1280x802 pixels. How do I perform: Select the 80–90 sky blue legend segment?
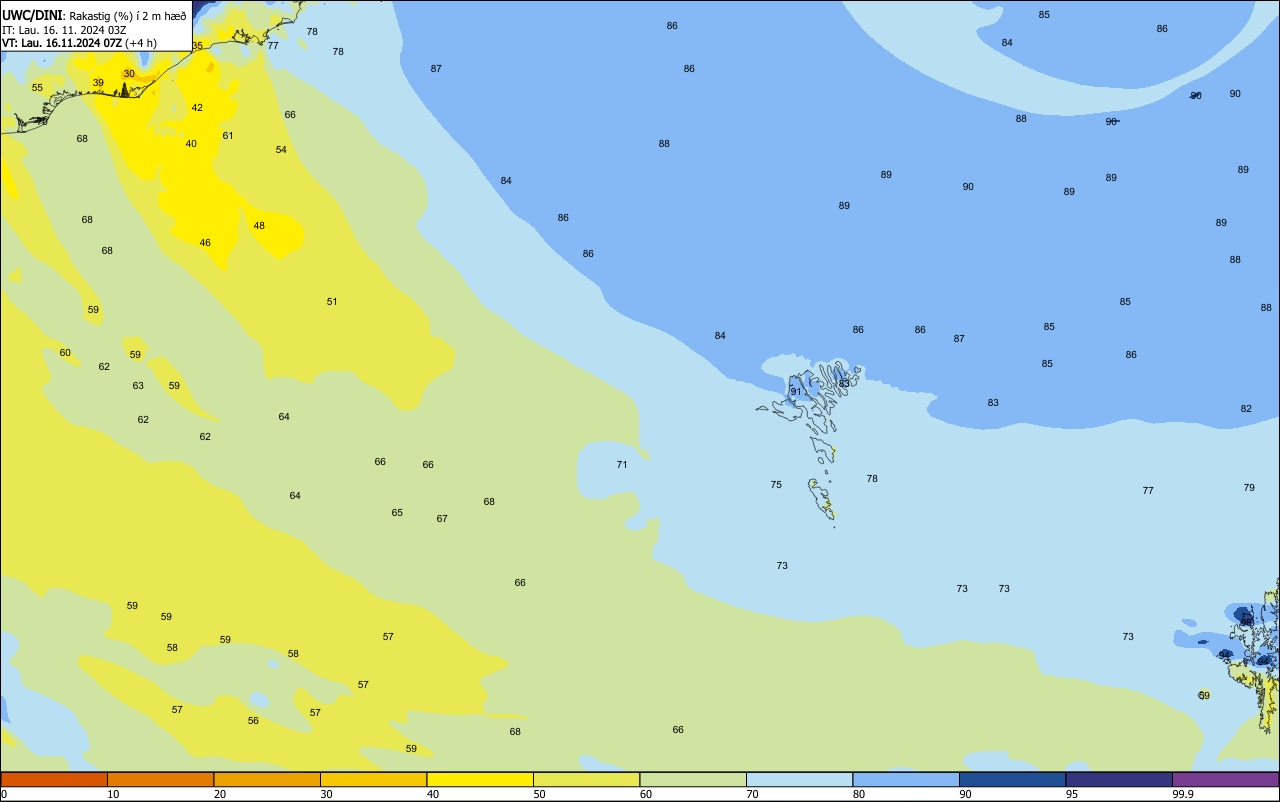(x=906, y=779)
